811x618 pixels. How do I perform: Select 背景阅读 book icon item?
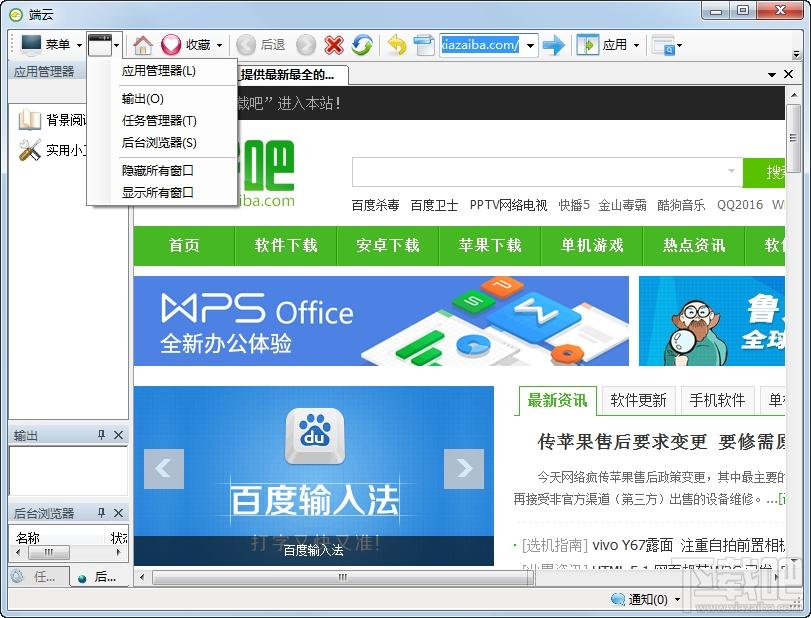point(29,120)
